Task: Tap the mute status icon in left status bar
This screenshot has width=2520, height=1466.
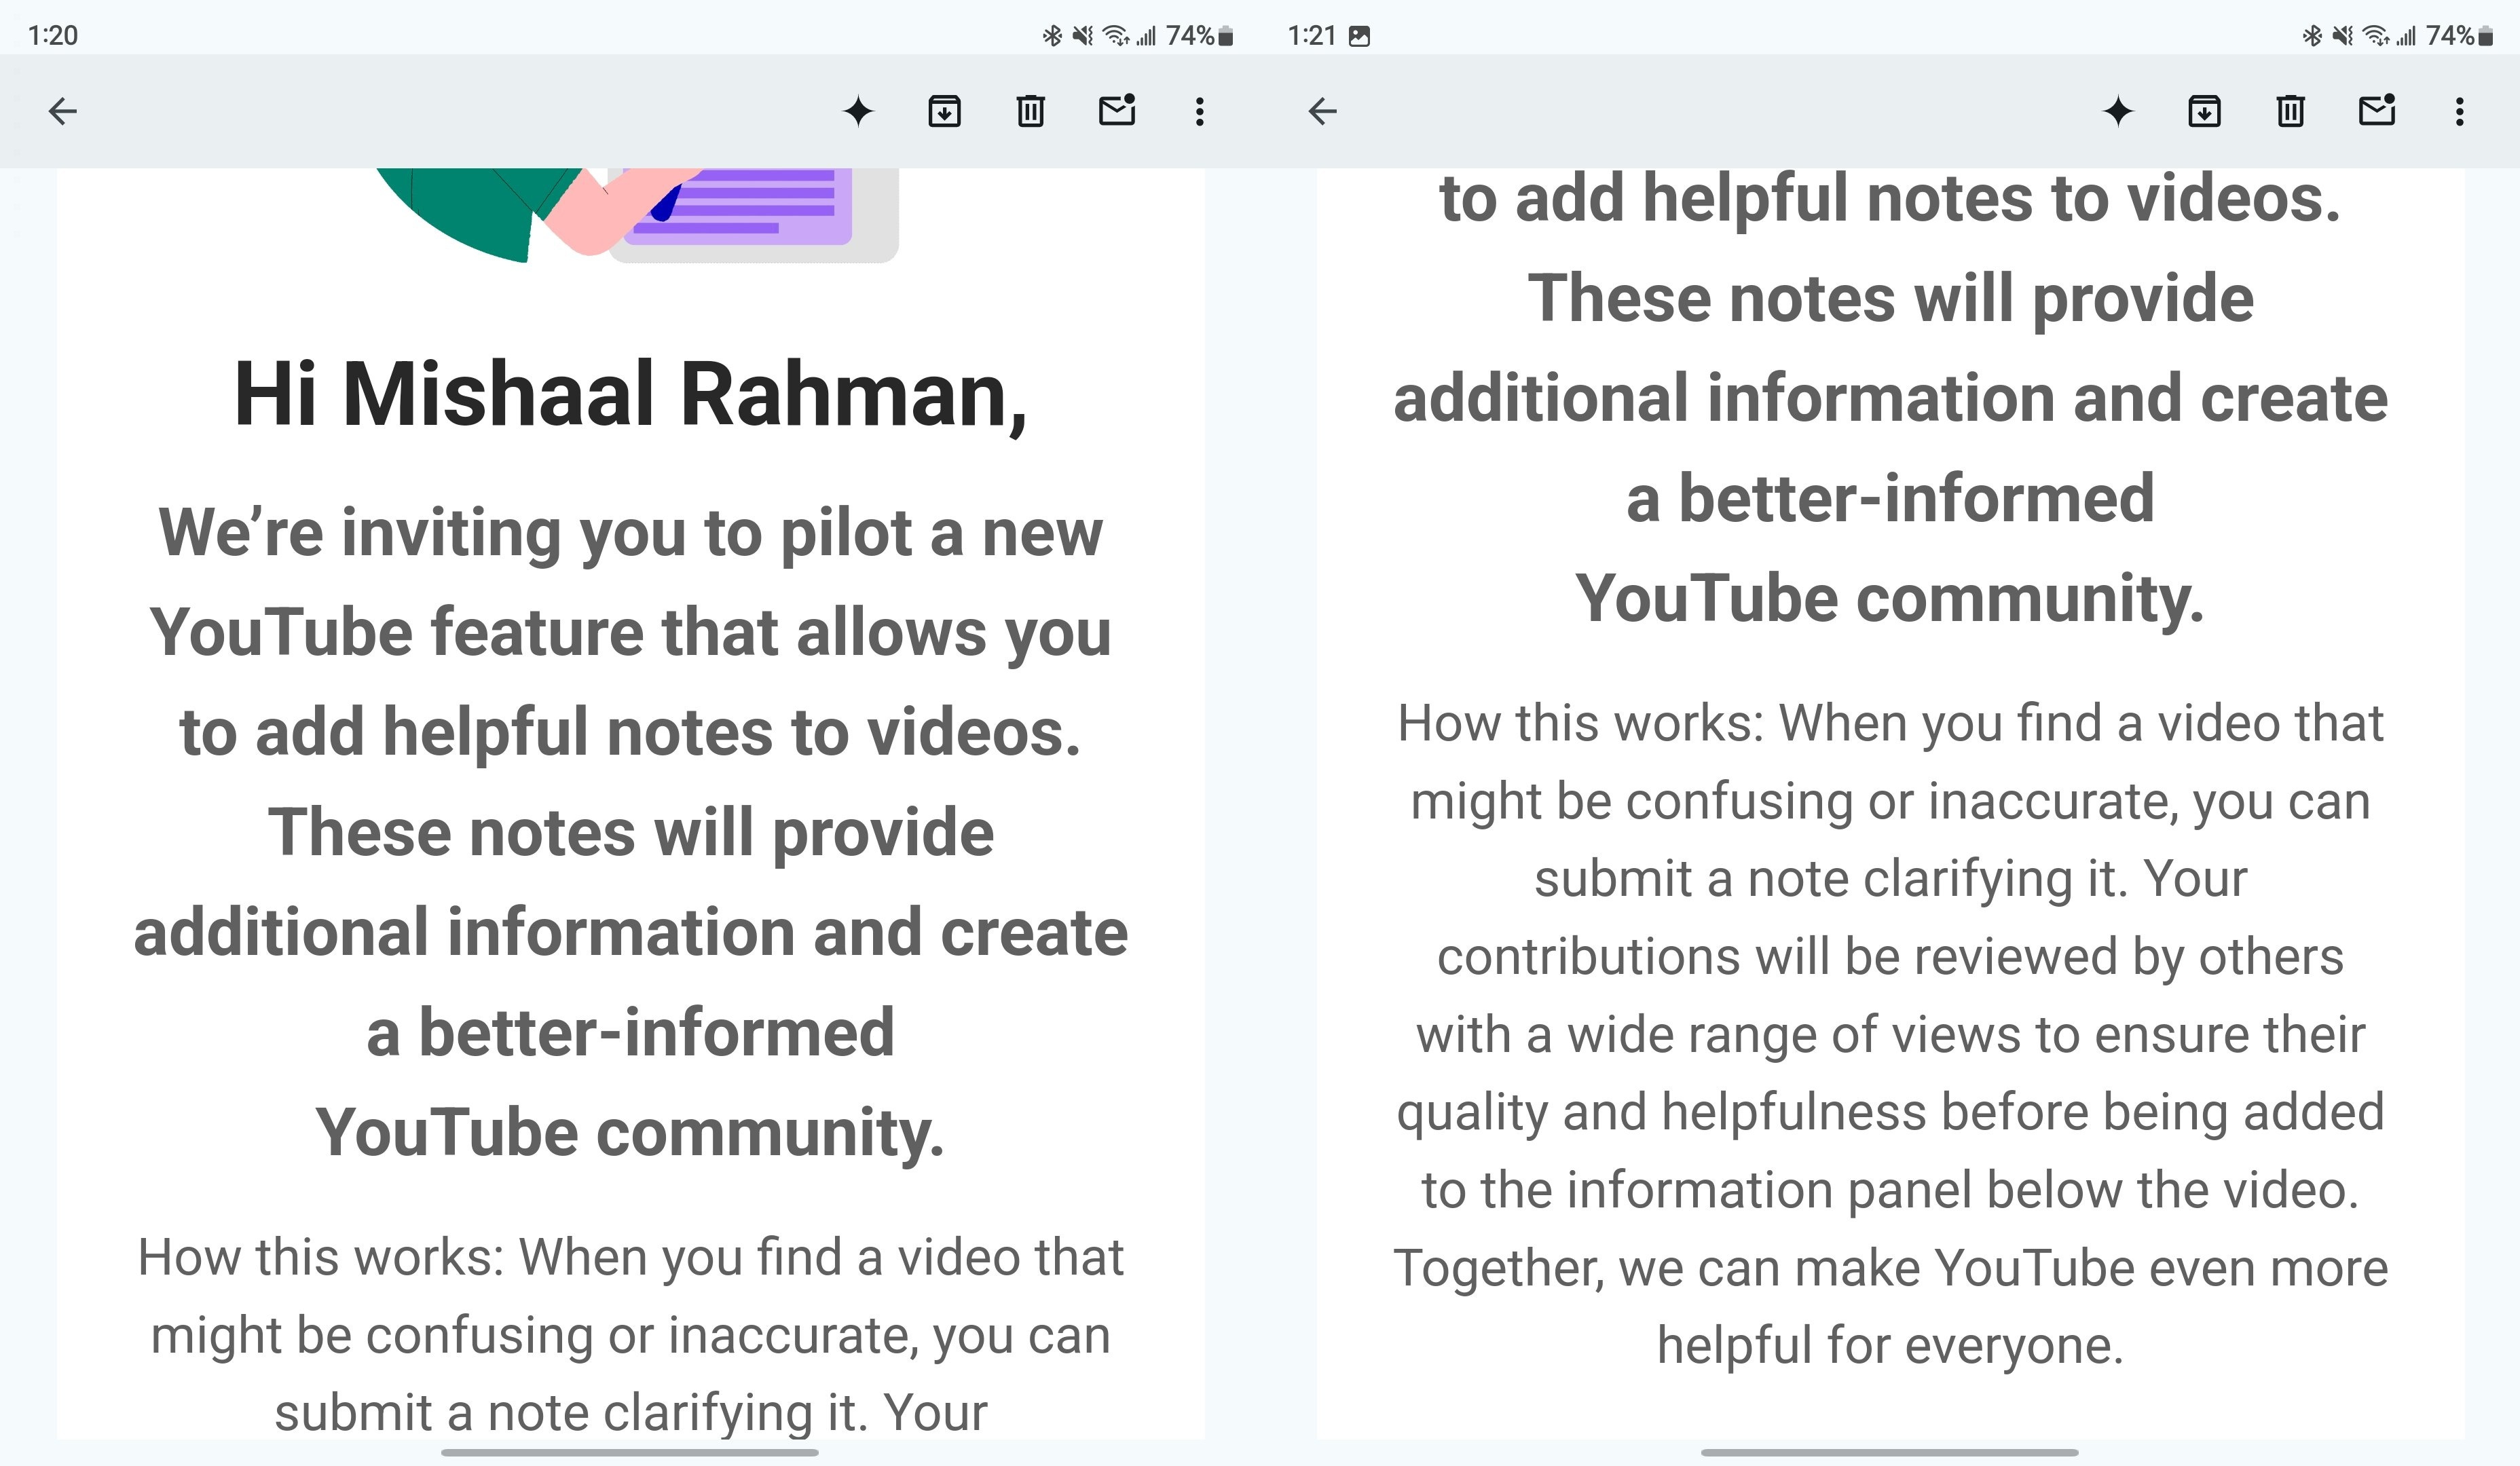Action: 1082,36
